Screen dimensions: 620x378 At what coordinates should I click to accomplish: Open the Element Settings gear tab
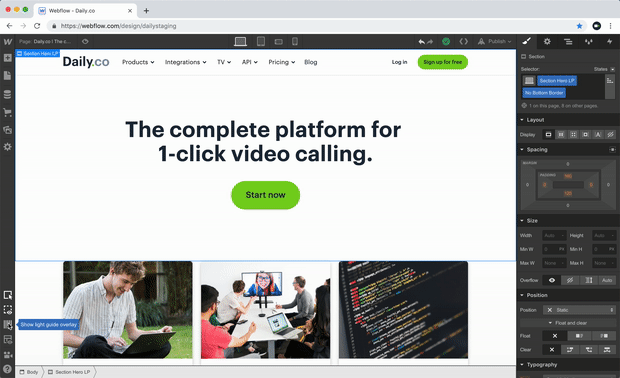(547, 42)
